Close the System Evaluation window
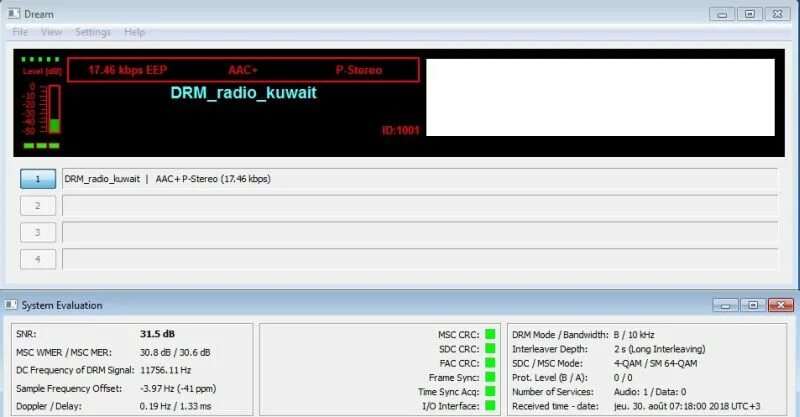Image resolution: width=800 pixels, height=417 pixels. 781,305
